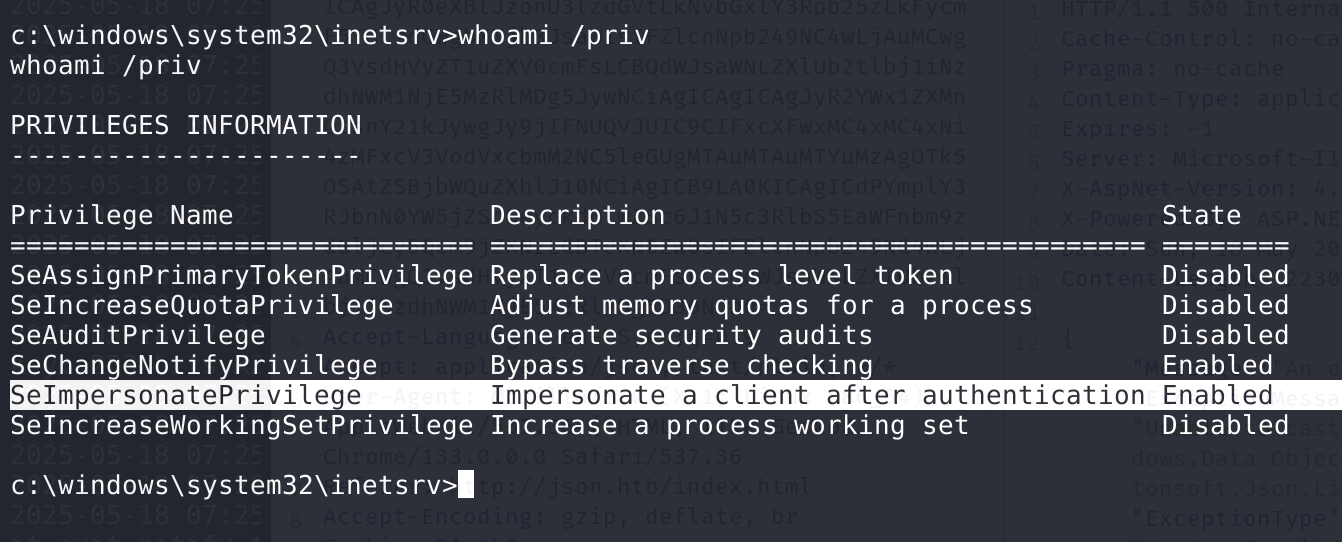The image size is (1342, 542).
Task: Click the SeAssignPrimaryTokenPrivilege entry
Action: pos(241,276)
